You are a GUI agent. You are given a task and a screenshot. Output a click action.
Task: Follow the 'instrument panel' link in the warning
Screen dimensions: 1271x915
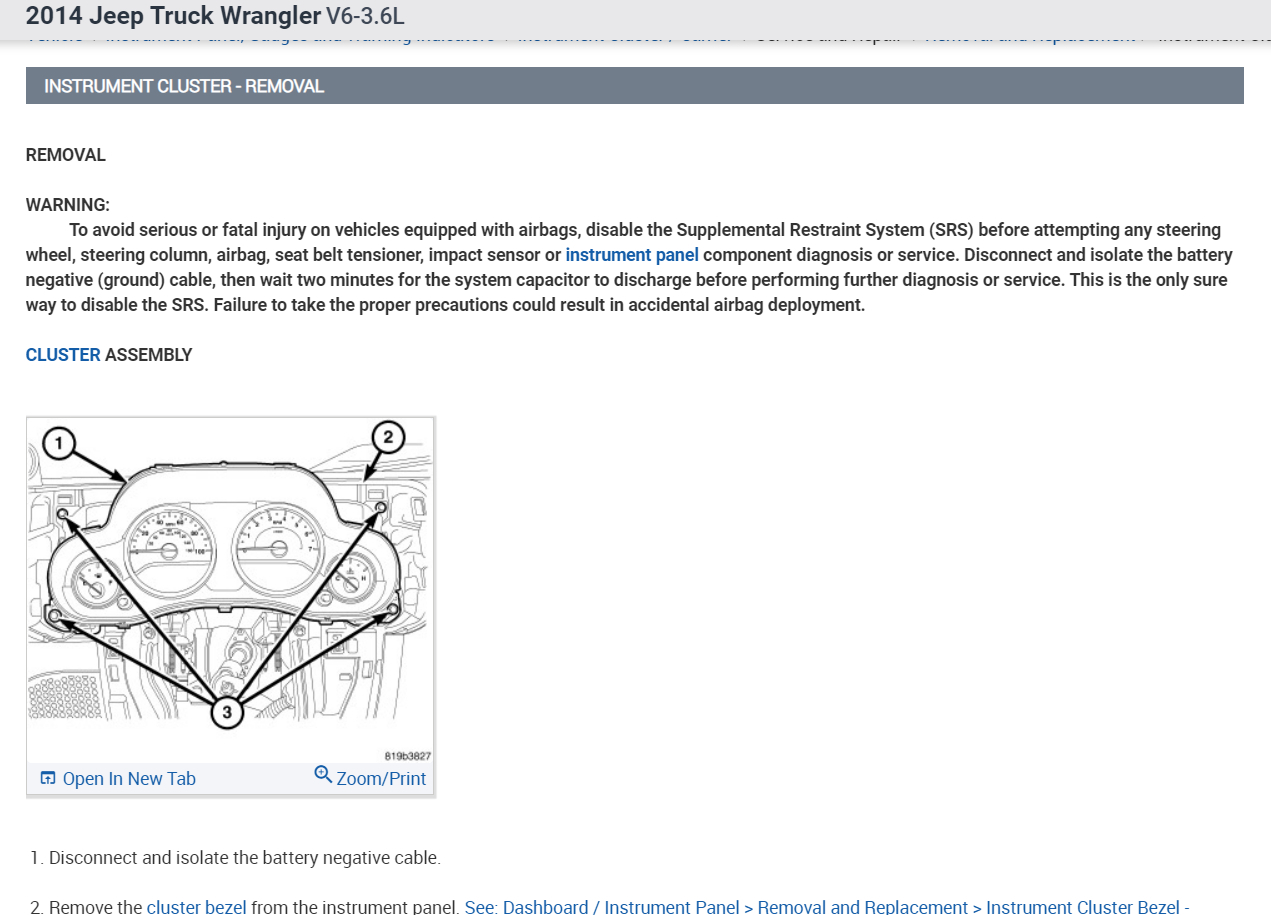(x=632, y=255)
